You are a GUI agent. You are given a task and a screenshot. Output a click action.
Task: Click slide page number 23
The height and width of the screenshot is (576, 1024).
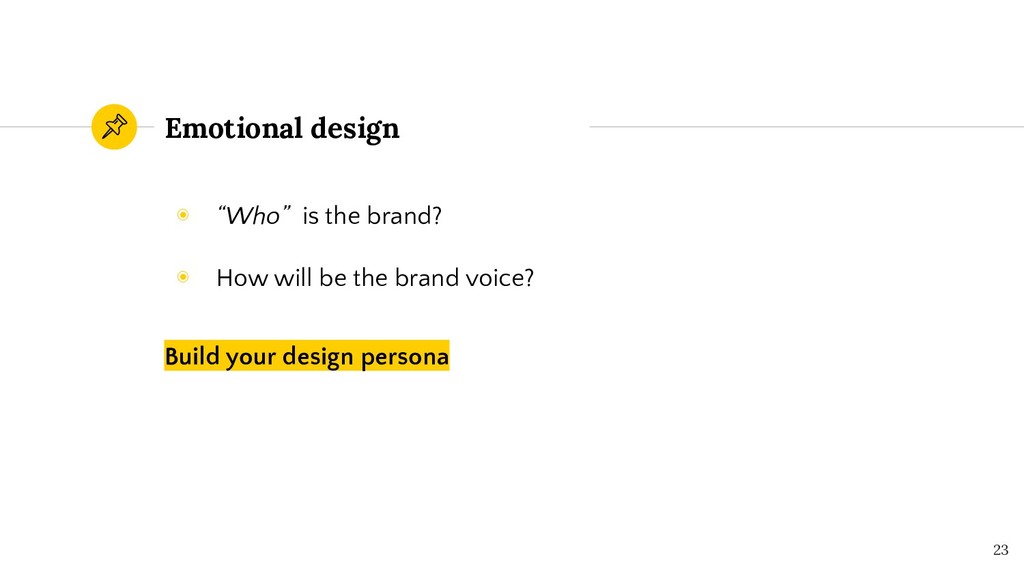[1000, 550]
